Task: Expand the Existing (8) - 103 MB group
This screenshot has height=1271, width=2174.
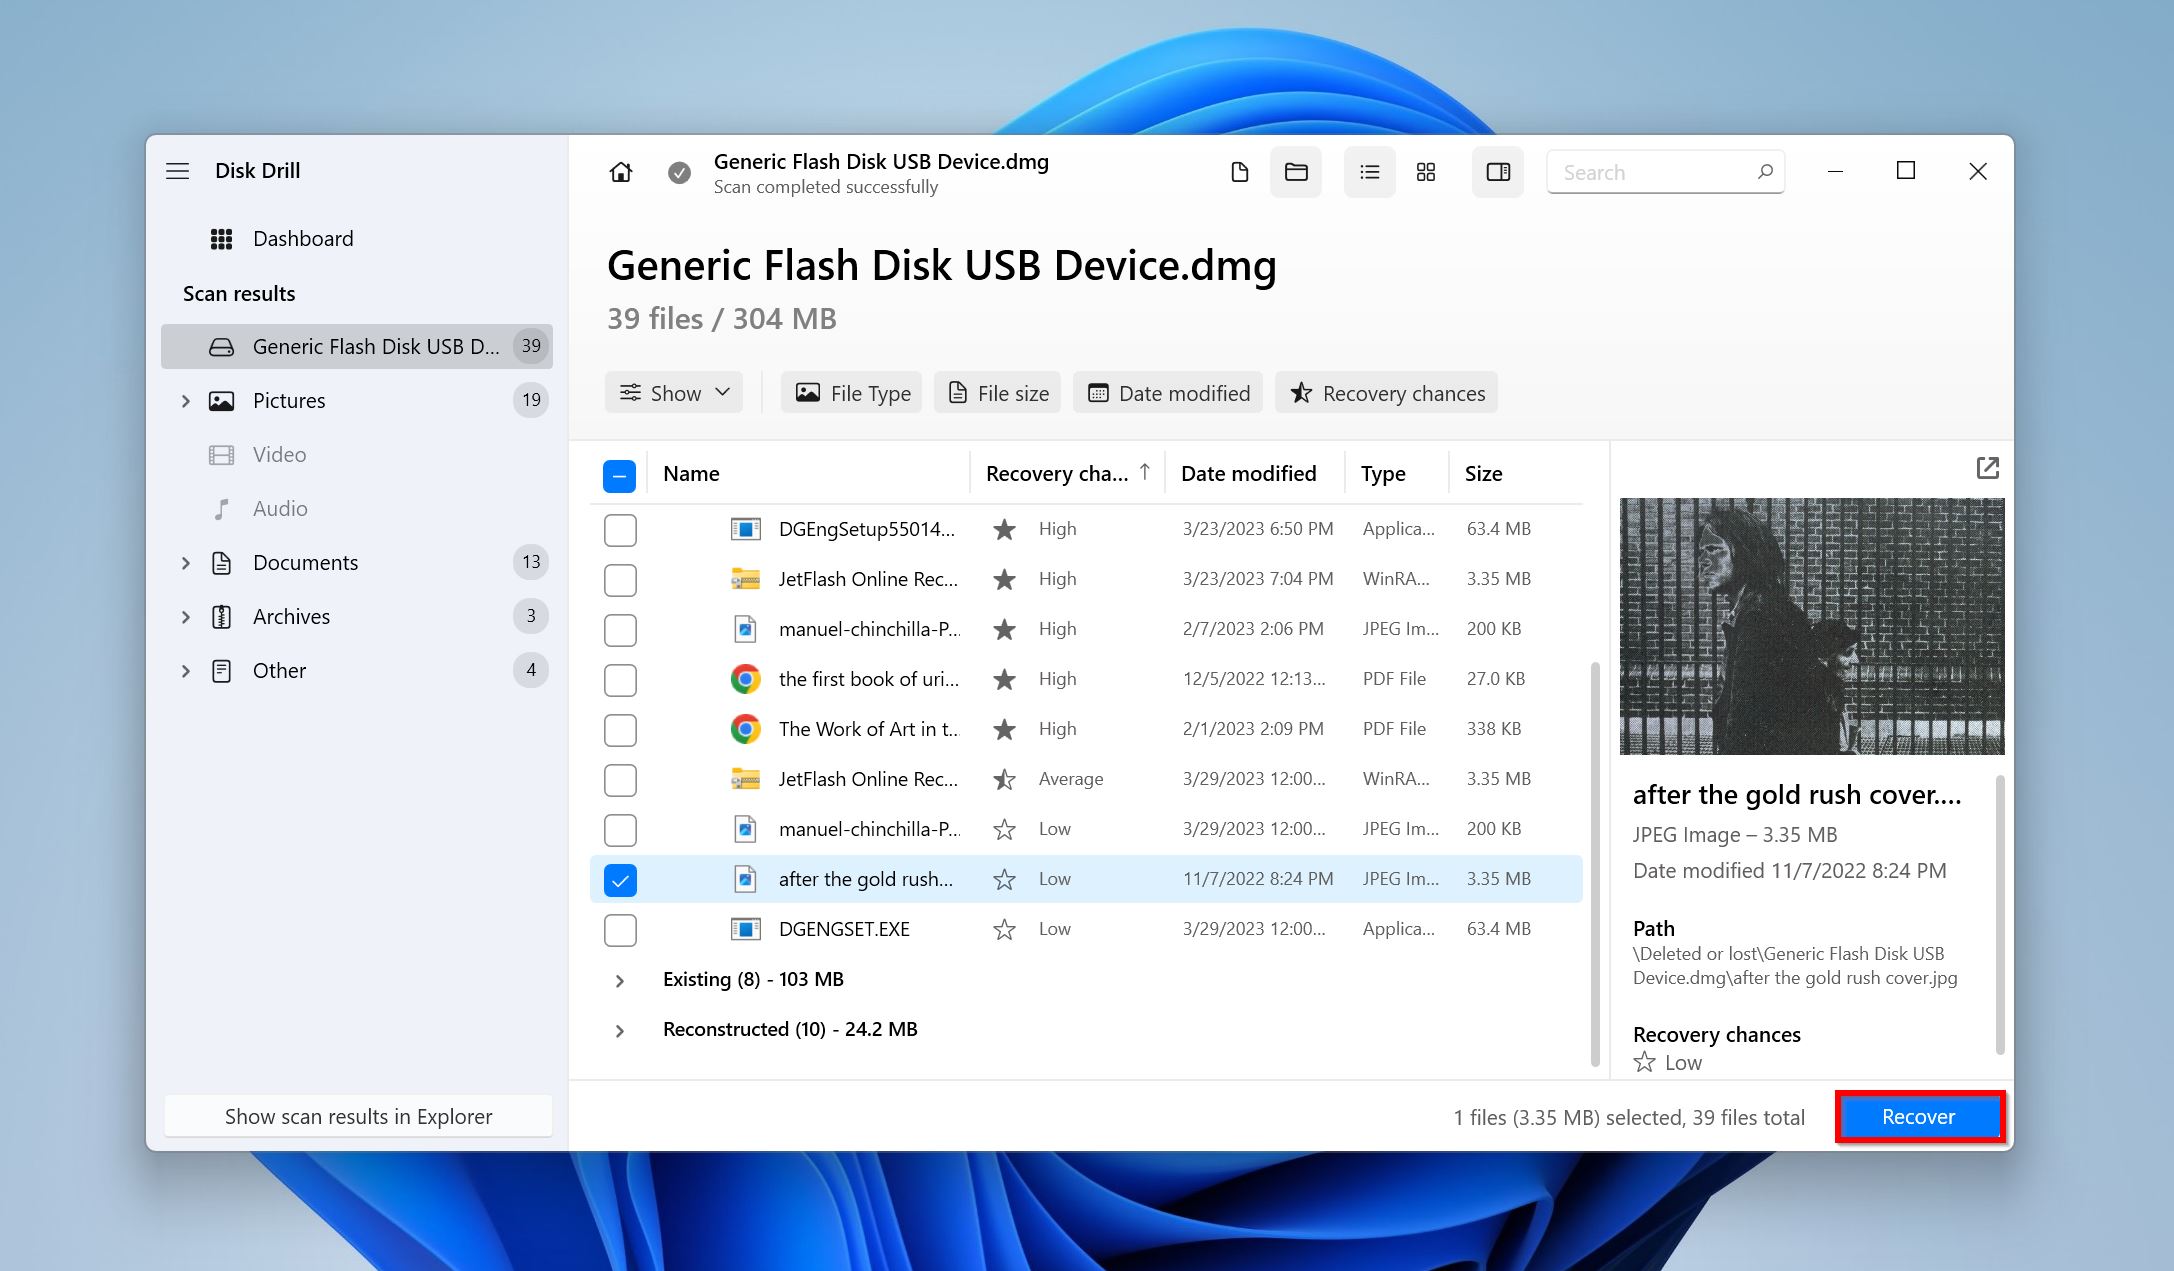Action: pyautogui.click(x=619, y=977)
